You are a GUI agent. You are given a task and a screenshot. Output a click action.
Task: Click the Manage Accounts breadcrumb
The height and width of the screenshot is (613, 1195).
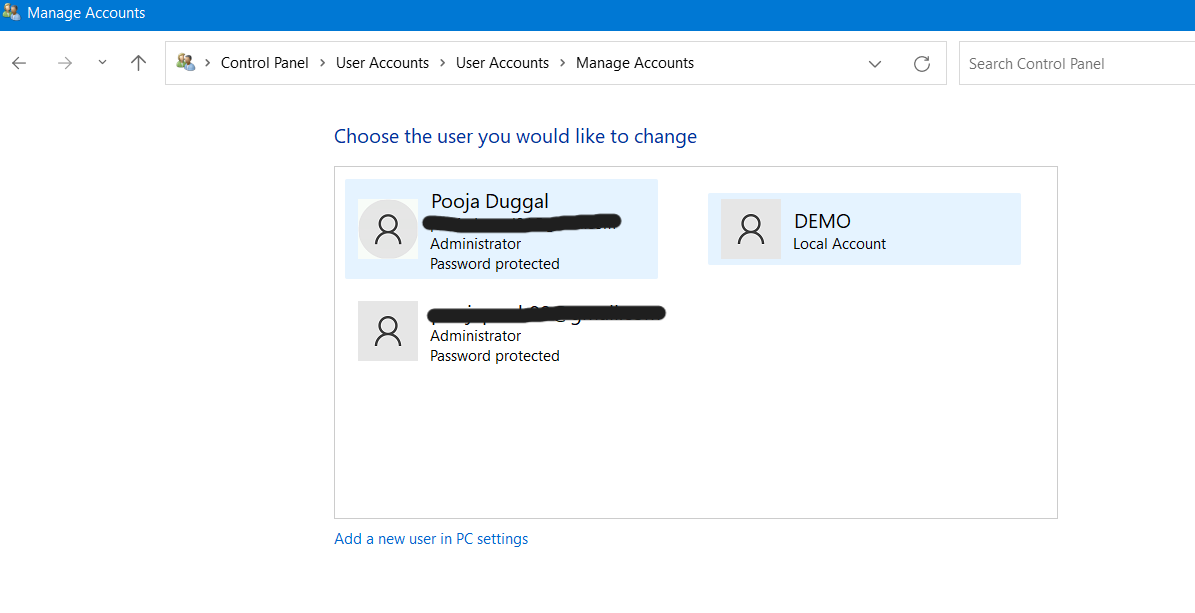[x=635, y=63]
